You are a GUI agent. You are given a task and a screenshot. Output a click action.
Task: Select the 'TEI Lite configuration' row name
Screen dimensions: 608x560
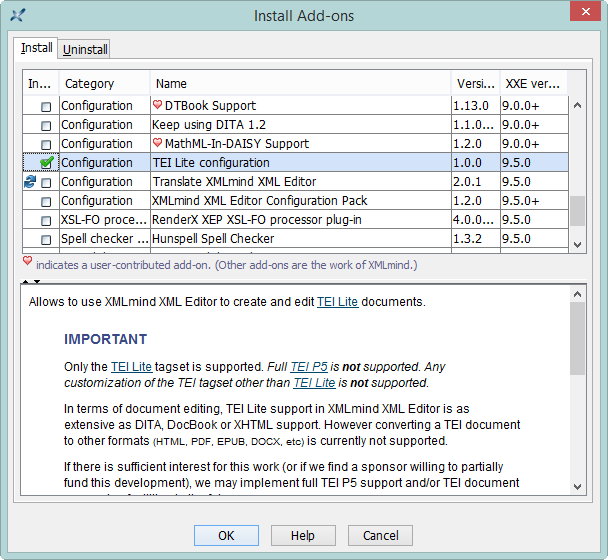211,162
